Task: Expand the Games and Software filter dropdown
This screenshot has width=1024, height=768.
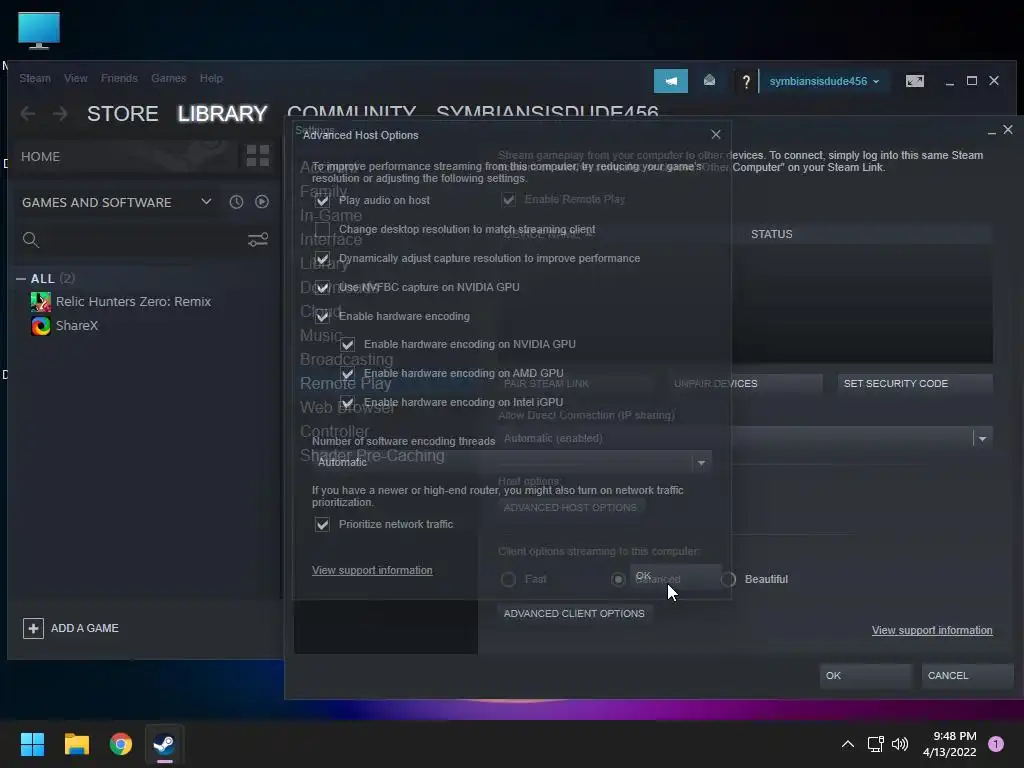Action: pyautogui.click(x=206, y=202)
